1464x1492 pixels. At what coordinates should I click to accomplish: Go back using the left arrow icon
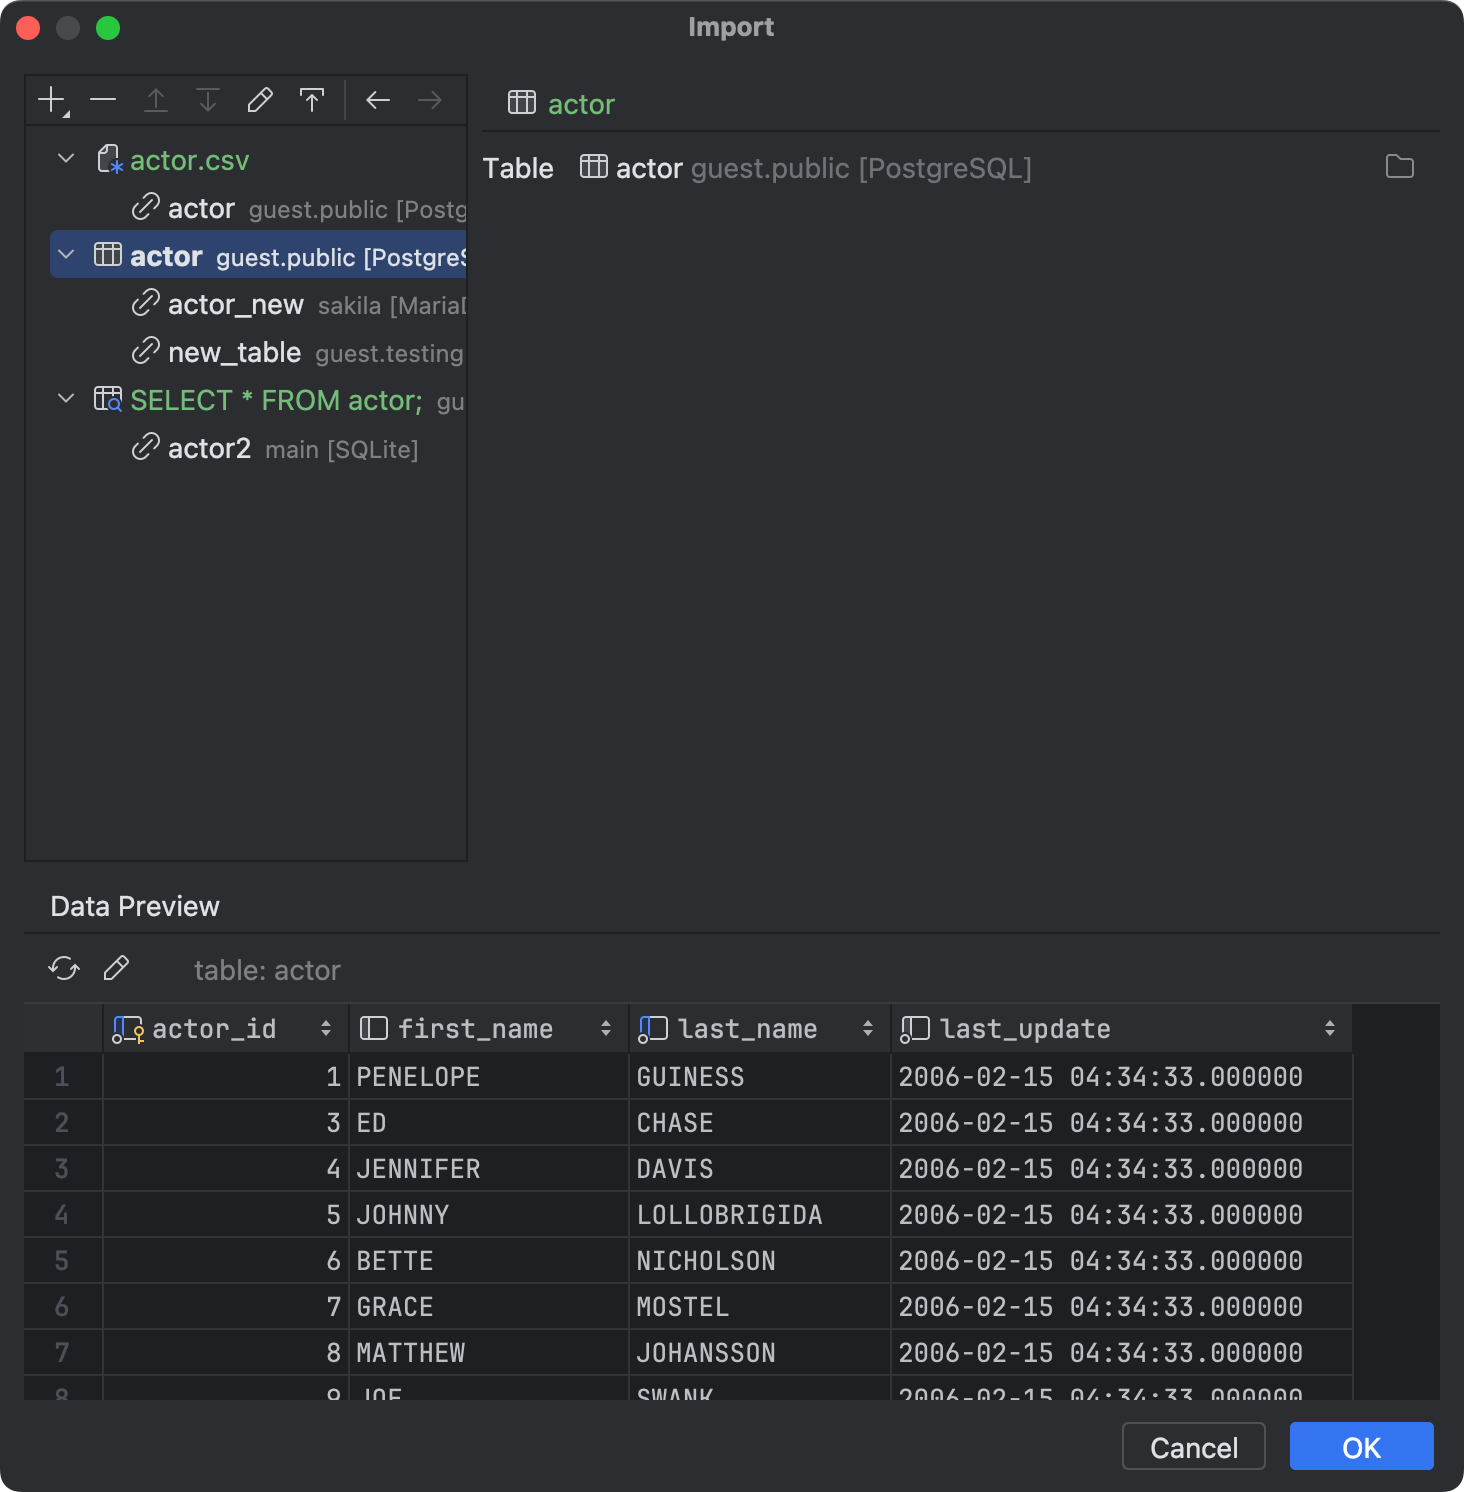pyautogui.click(x=377, y=99)
